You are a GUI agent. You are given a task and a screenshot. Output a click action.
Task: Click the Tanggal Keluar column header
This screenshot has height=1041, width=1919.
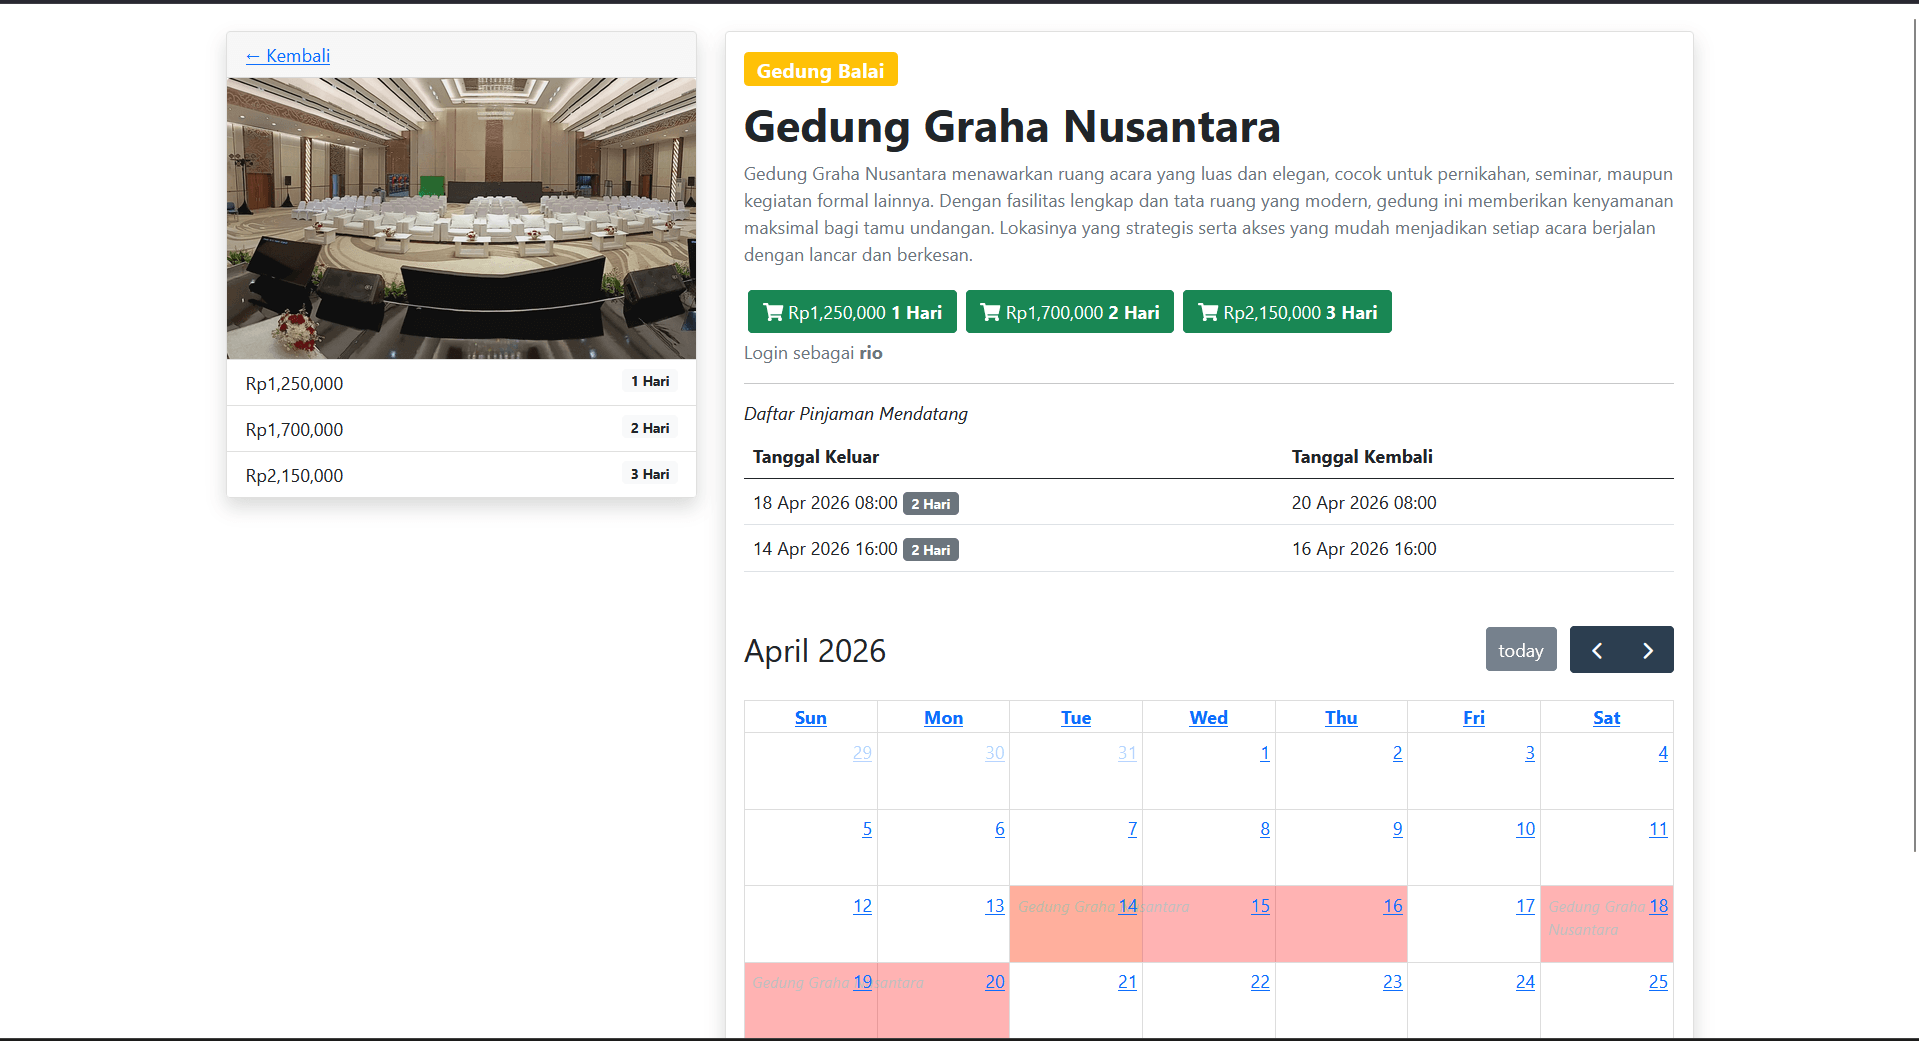[x=816, y=457]
